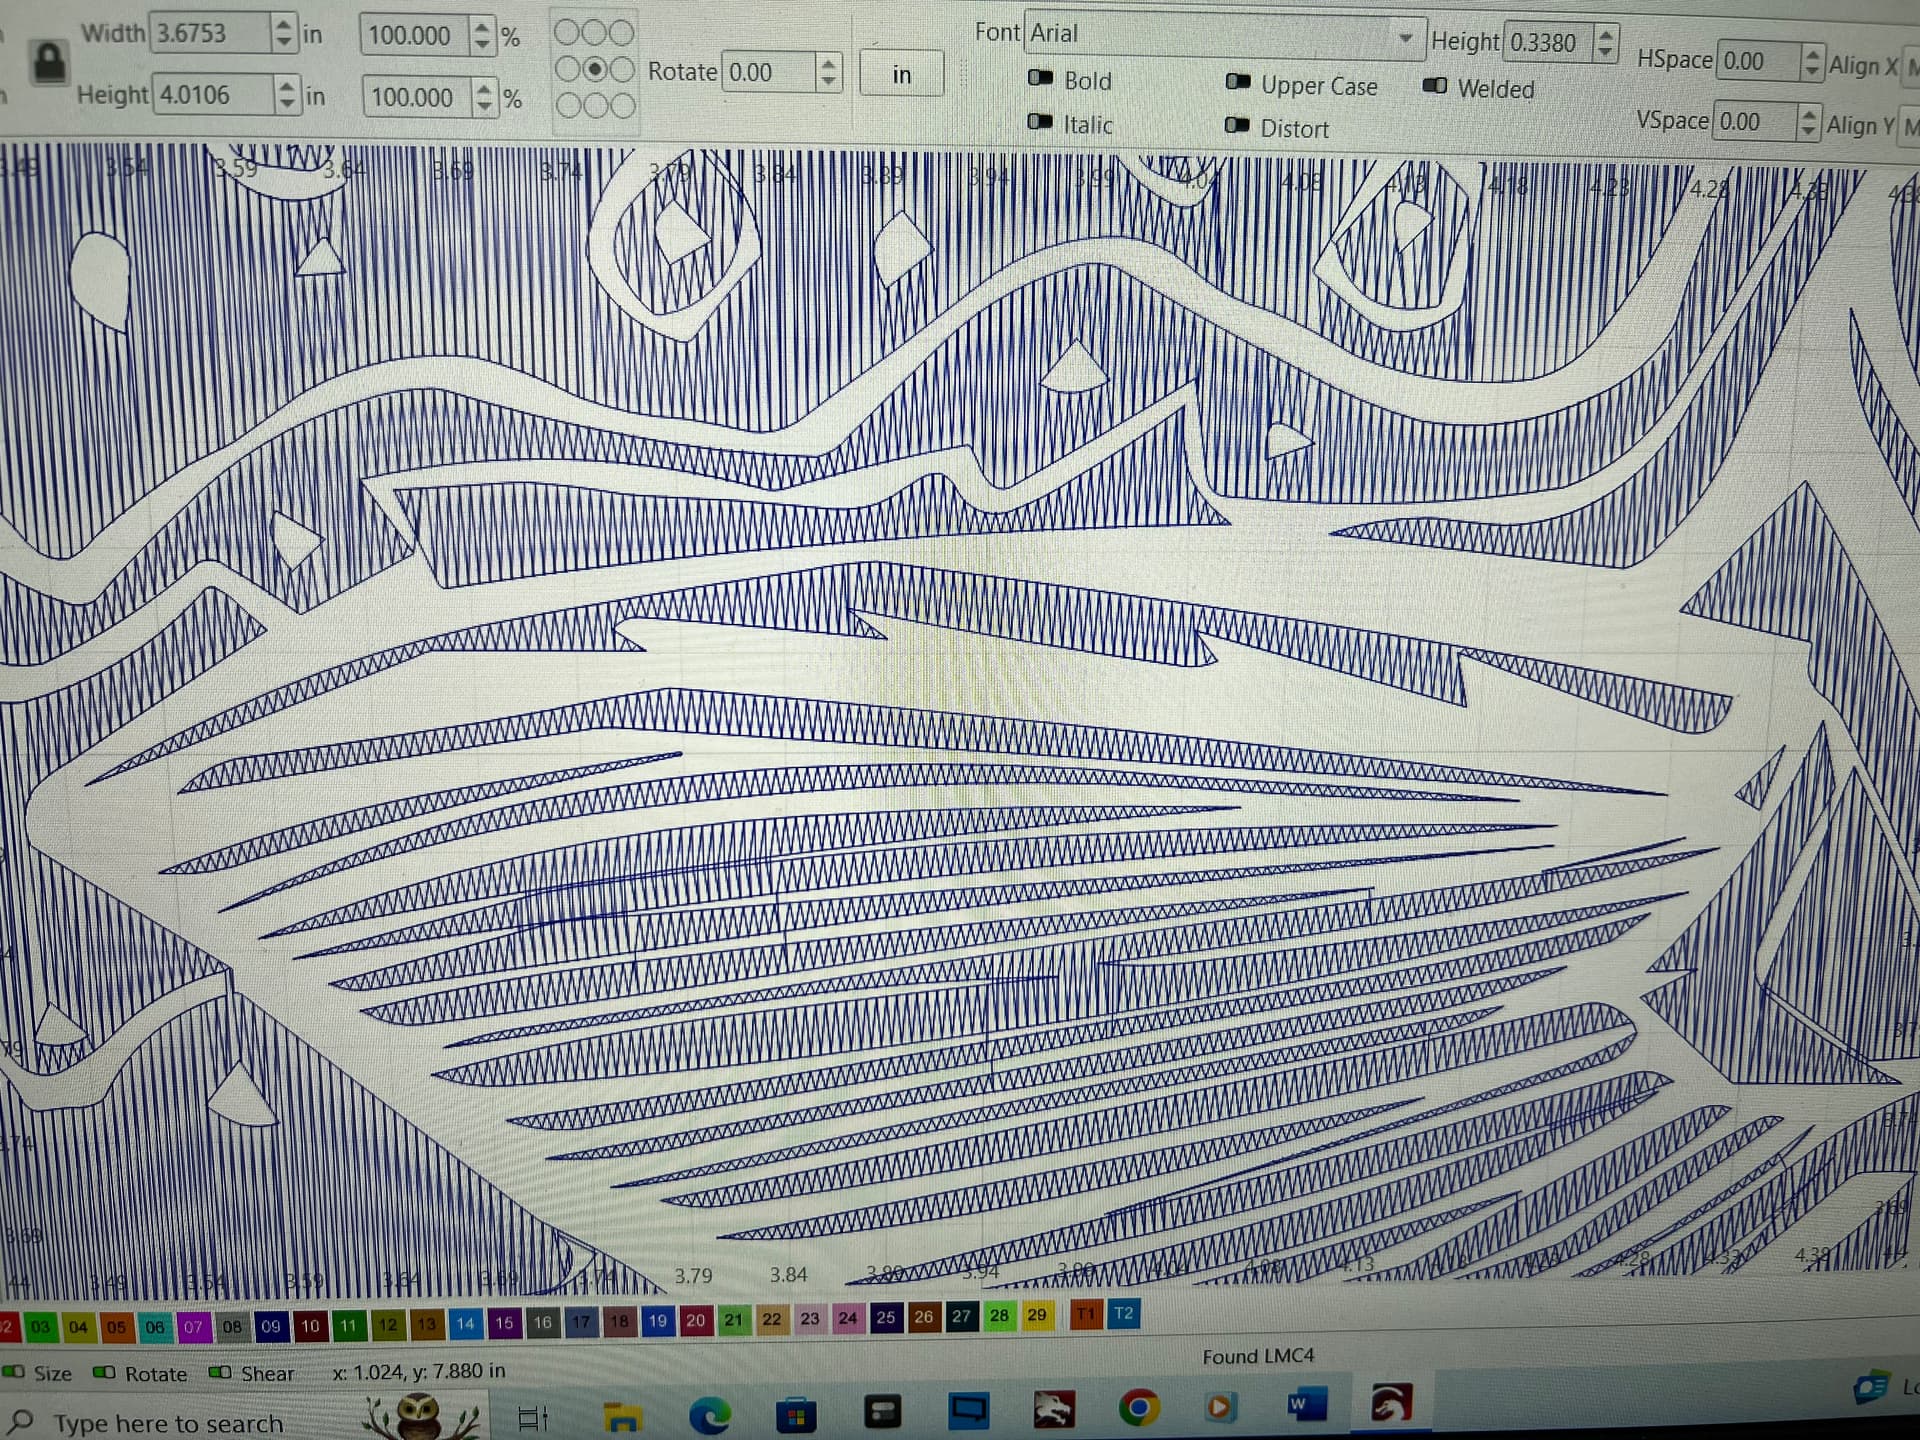This screenshot has height=1440, width=1920.
Task: Open File Explorer from the taskbar
Action: (x=622, y=1416)
